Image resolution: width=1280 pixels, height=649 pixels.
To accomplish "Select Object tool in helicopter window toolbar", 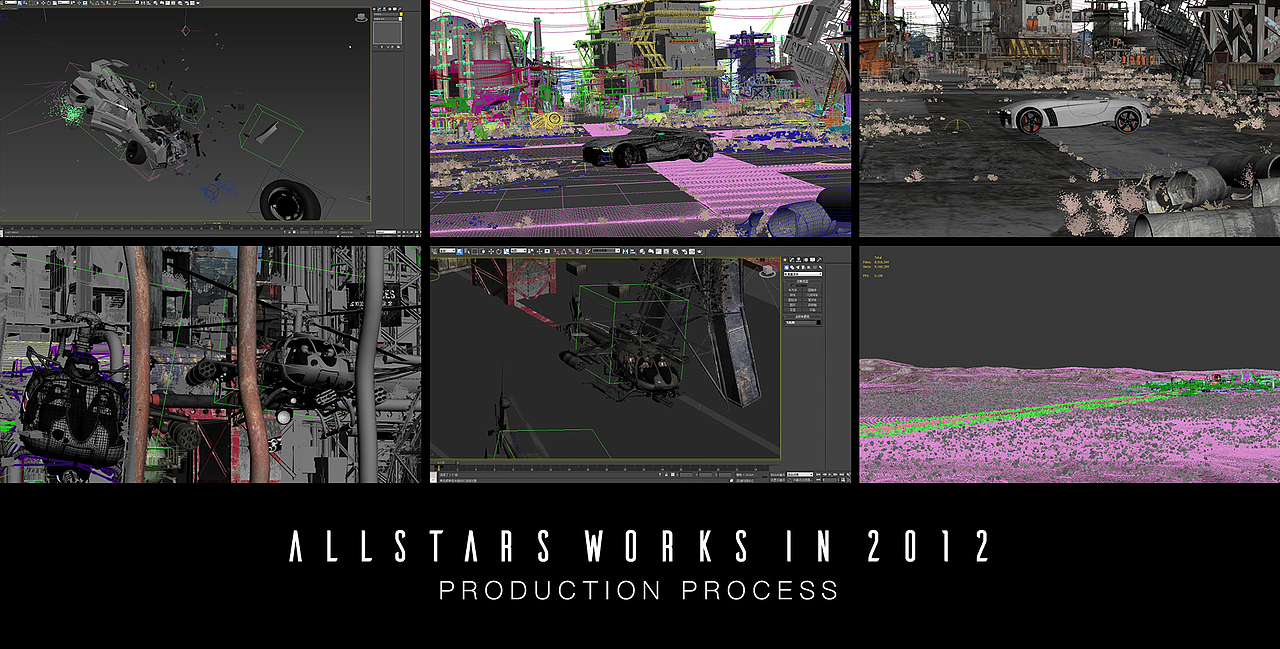I will [x=460, y=251].
